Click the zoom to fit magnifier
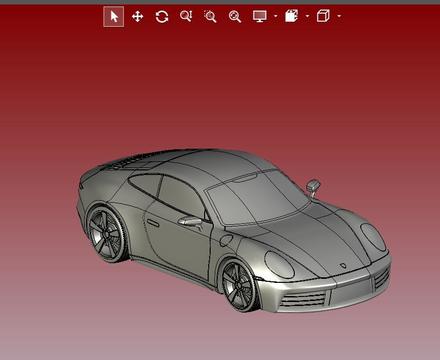 (235, 16)
